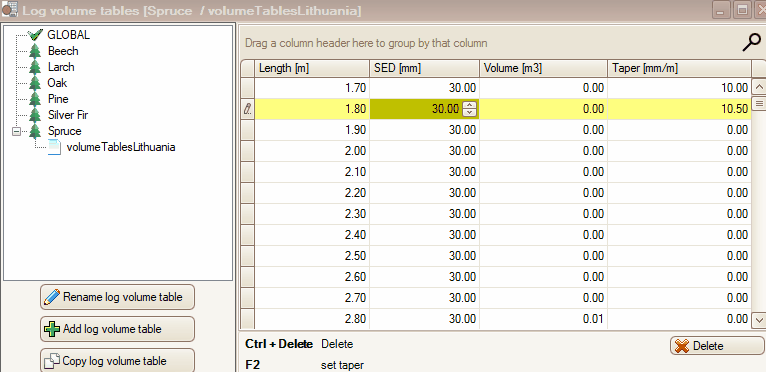This screenshot has height=372, width=766.
Task: Click the application icon in title bar
Action: [9, 10]
